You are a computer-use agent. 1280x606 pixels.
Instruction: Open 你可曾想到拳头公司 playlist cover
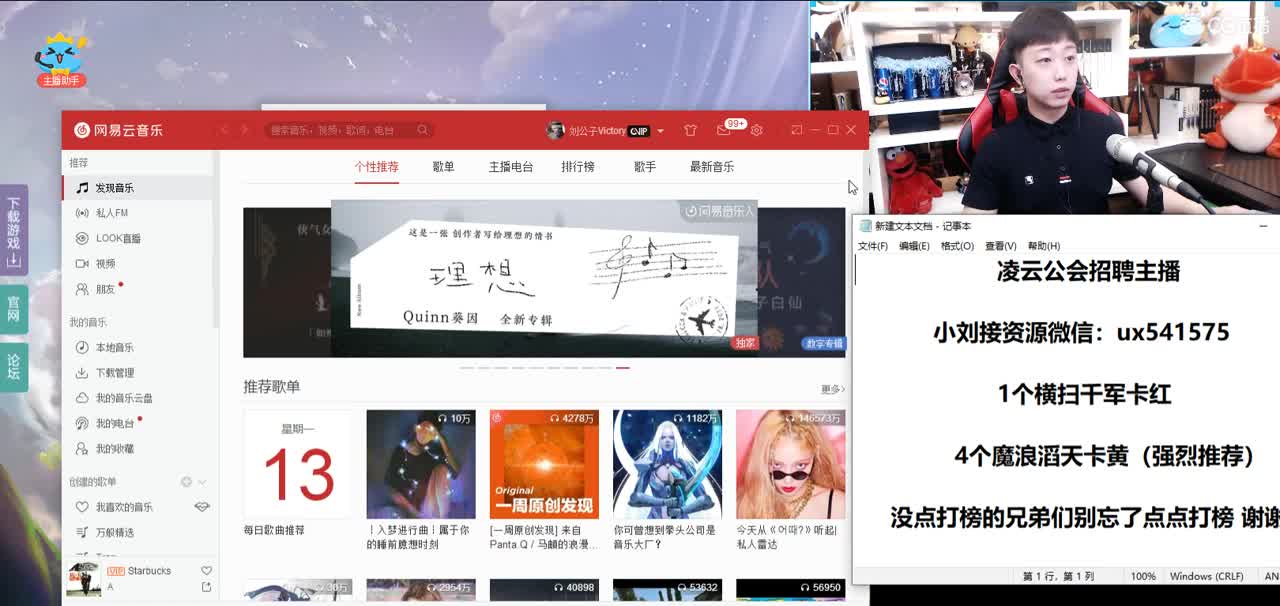[667, 464]
